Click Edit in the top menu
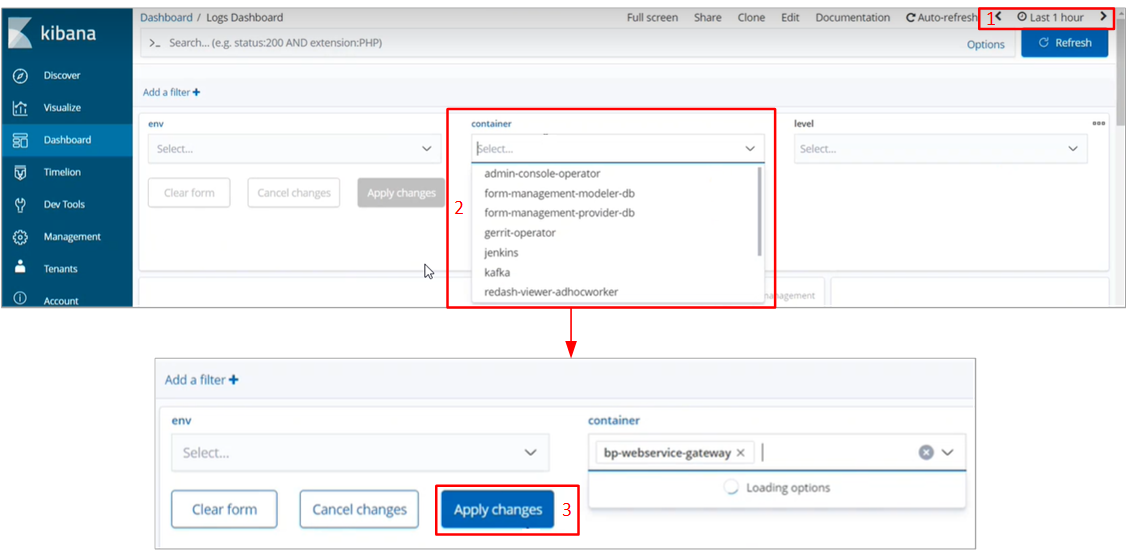 [790, 17]
